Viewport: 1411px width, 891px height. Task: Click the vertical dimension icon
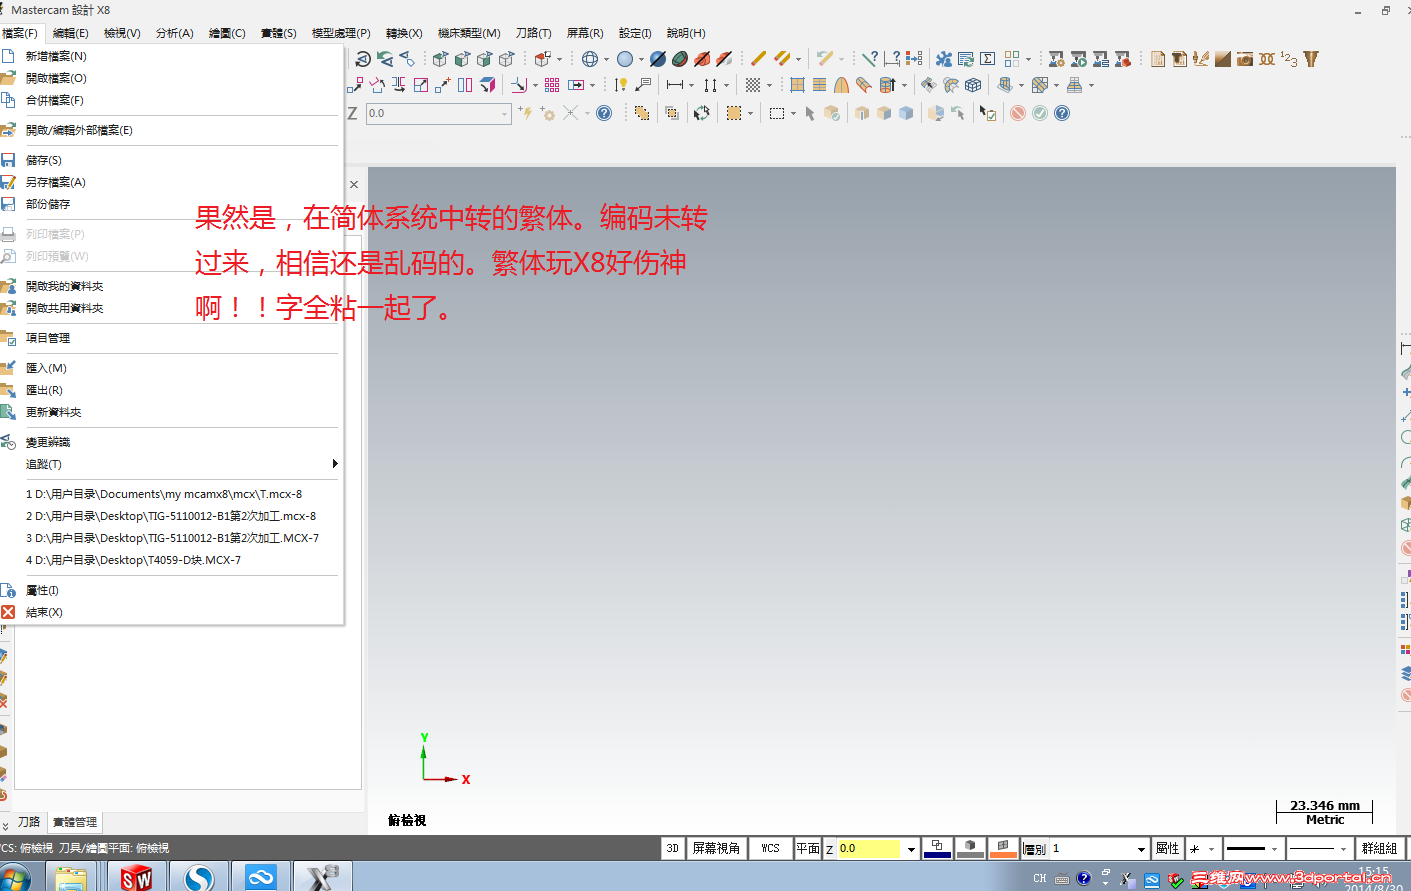[x=710, y=85]
